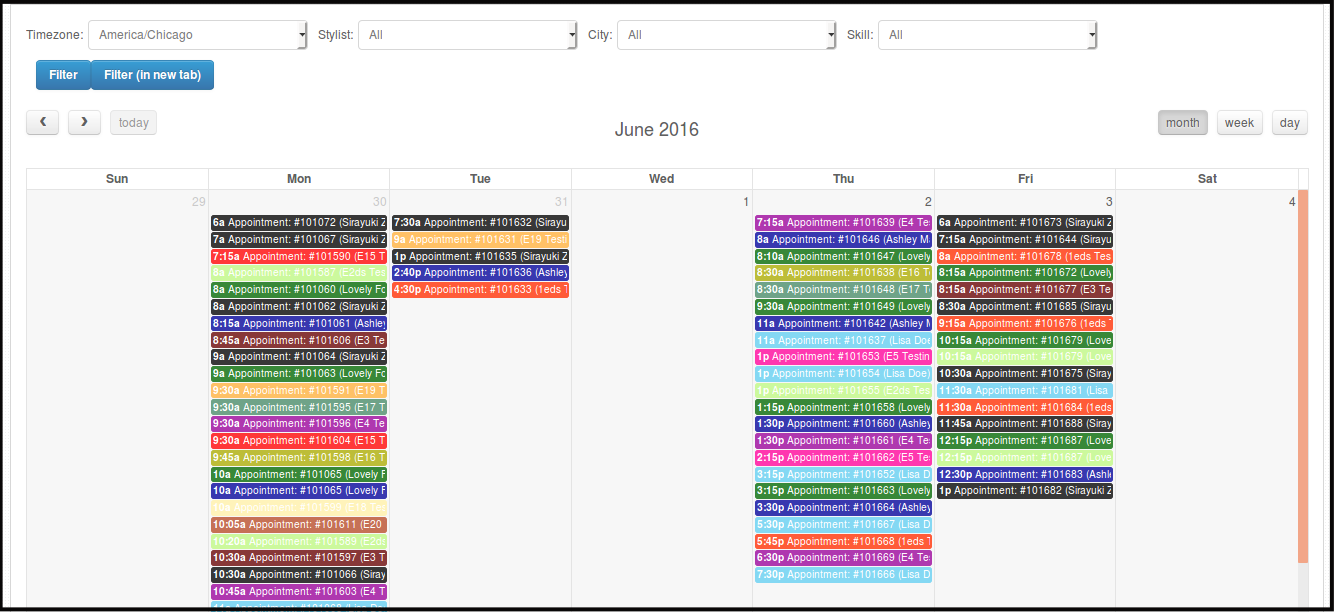This screenshot has height=612, width=1334.
Task: Expand the Stylist filter dropdown
Action: (468, 35)
